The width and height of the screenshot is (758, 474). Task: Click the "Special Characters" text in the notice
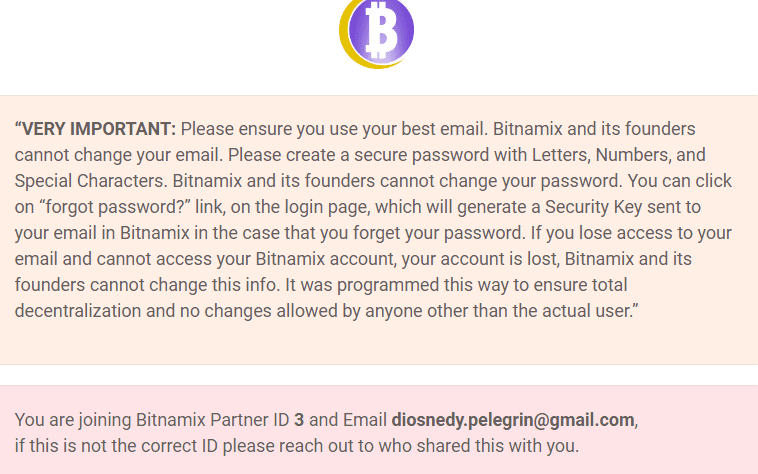pos(90,181)
